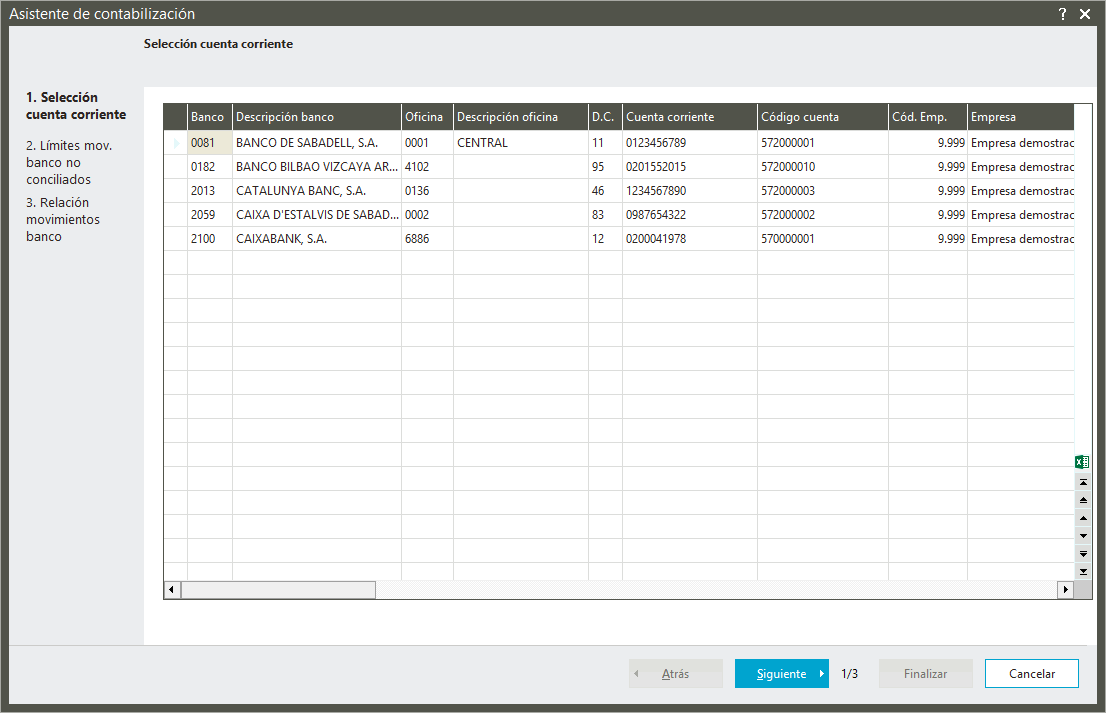This screenshot has height=713, width=1106.
Task: Go to step 2 Límites mov. banco
Action: [69, 162]
